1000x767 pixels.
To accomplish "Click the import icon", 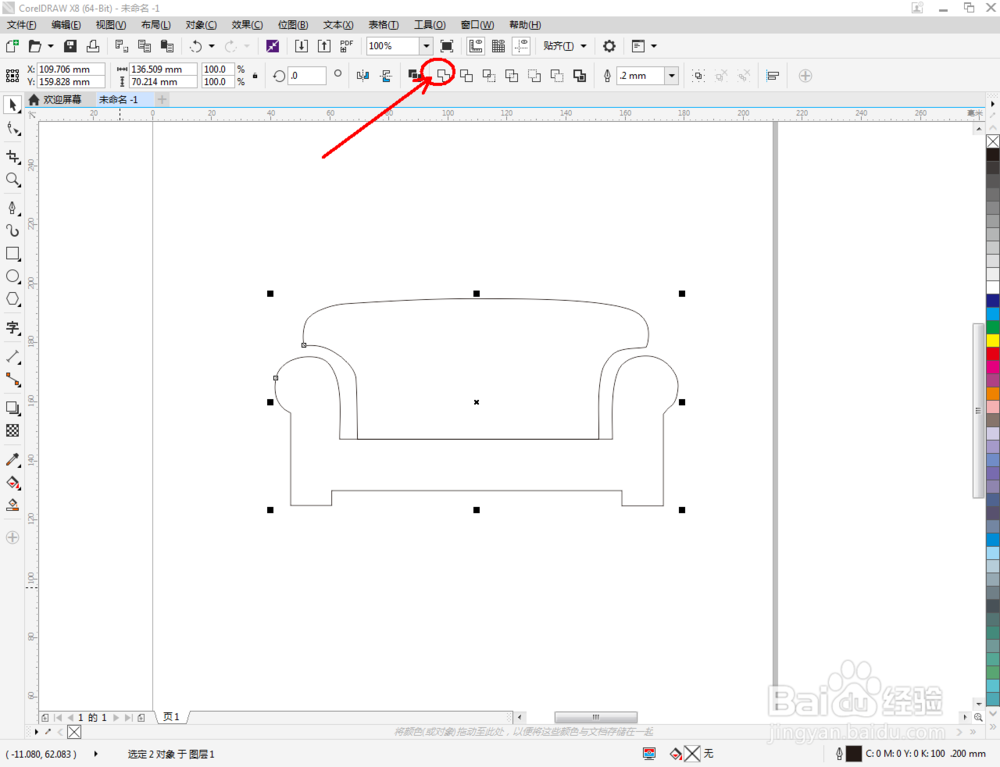I will 301,46.
